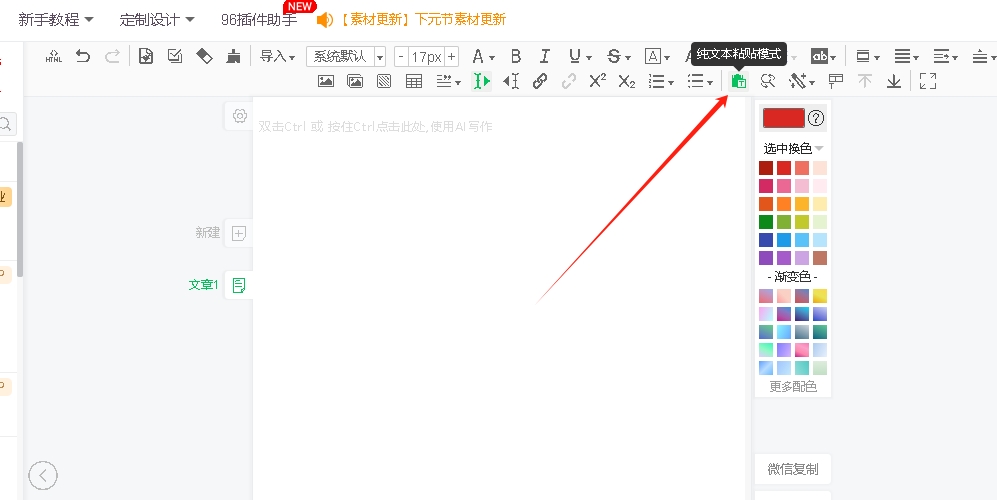
Task: Click the fullscreen expand icon
Action: [x=927, y=82]
